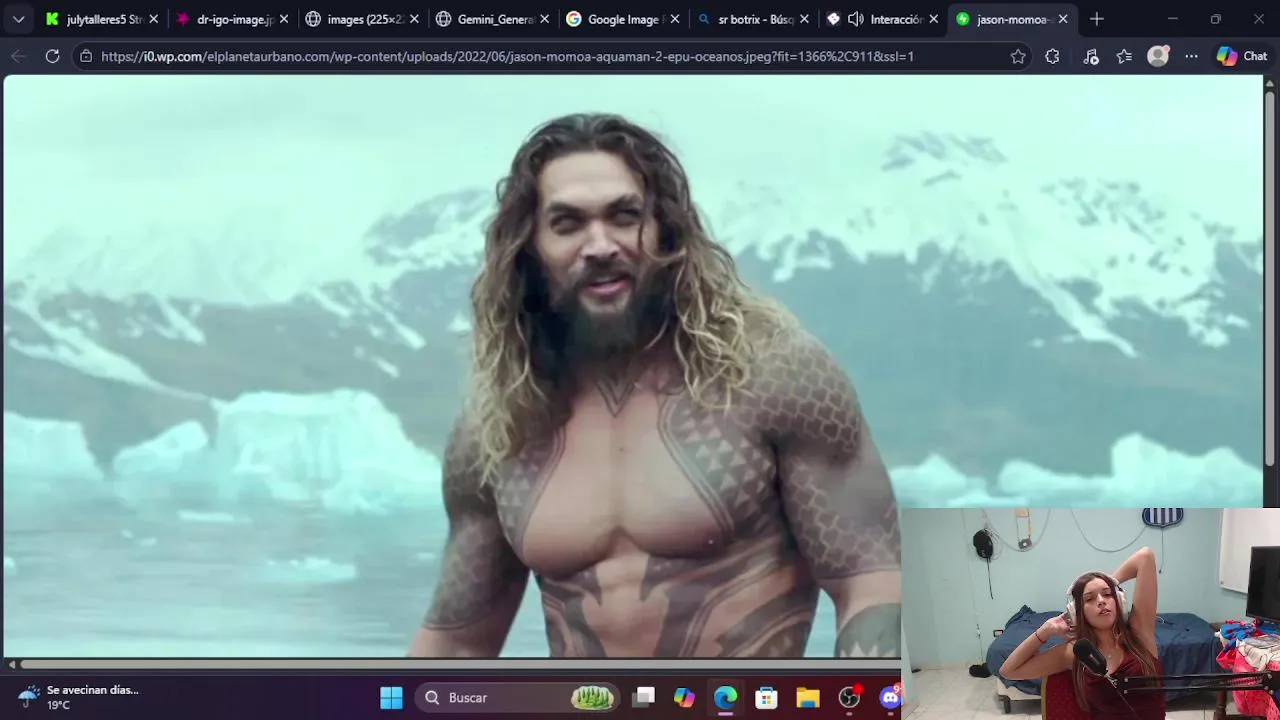The height and width of the screenshot is (720, 1280).
Task: Launch Copilot from the taskbar
Action: 684,697
